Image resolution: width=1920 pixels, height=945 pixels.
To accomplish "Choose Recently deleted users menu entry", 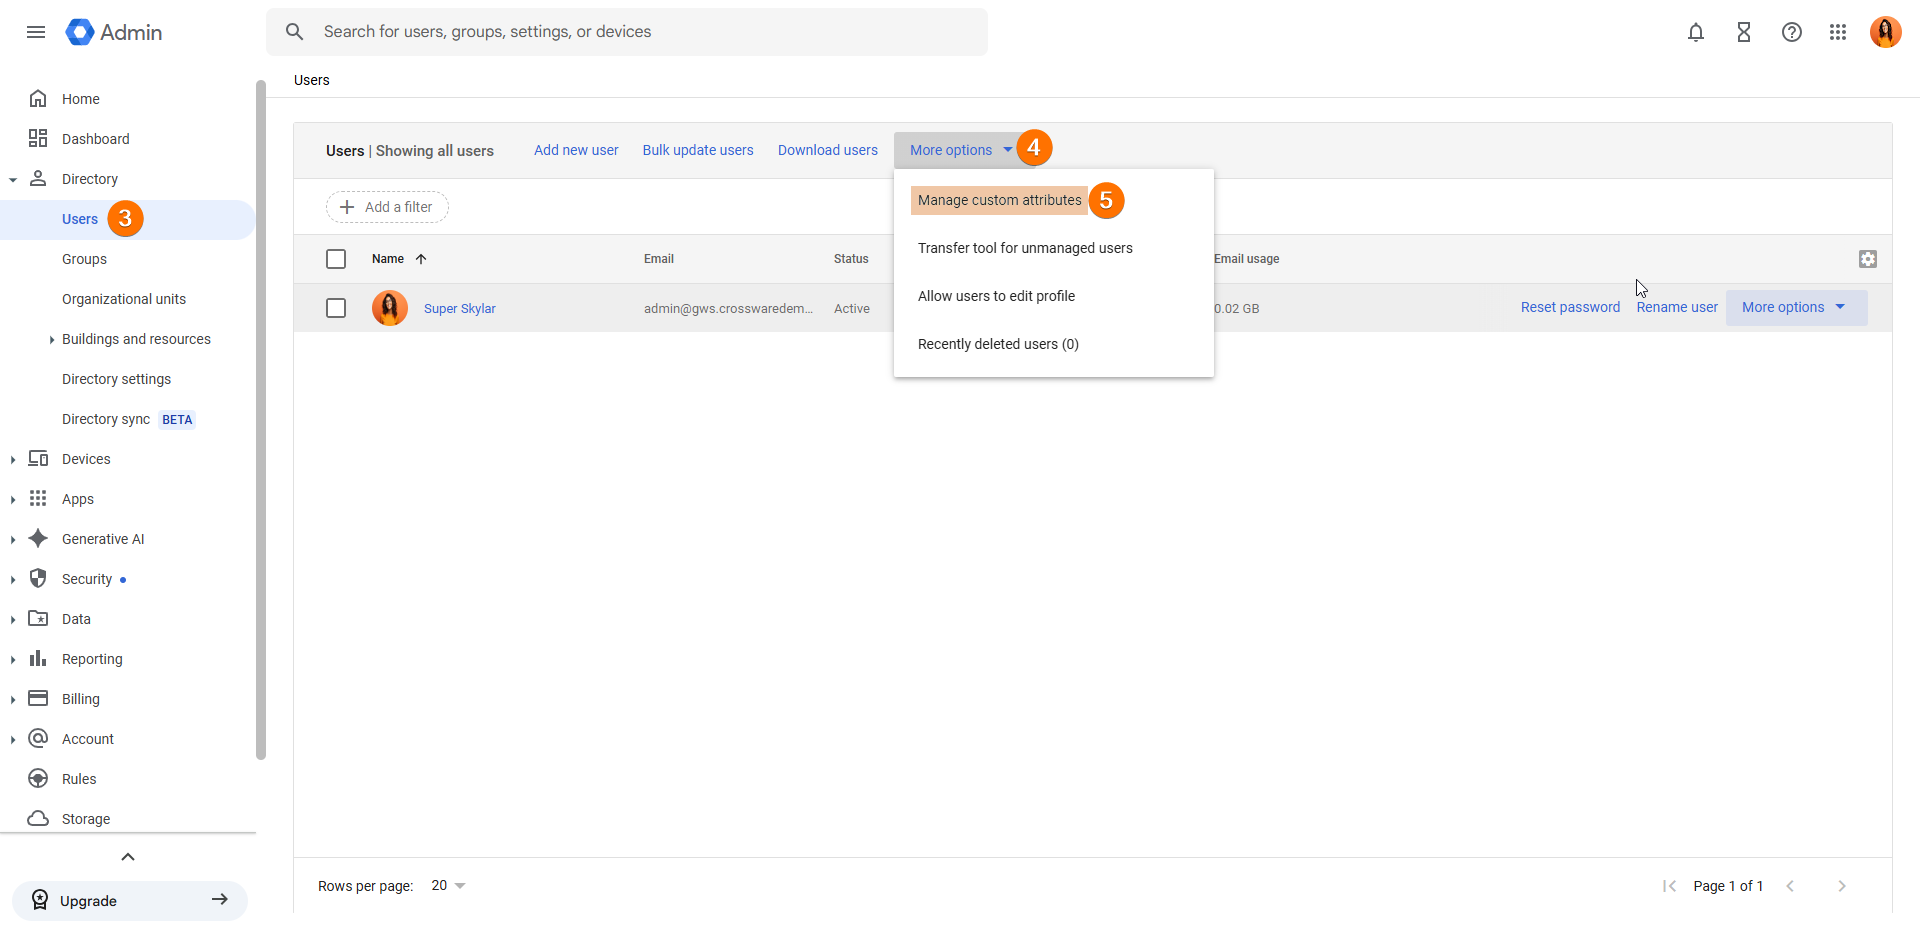I will point(997,344).
